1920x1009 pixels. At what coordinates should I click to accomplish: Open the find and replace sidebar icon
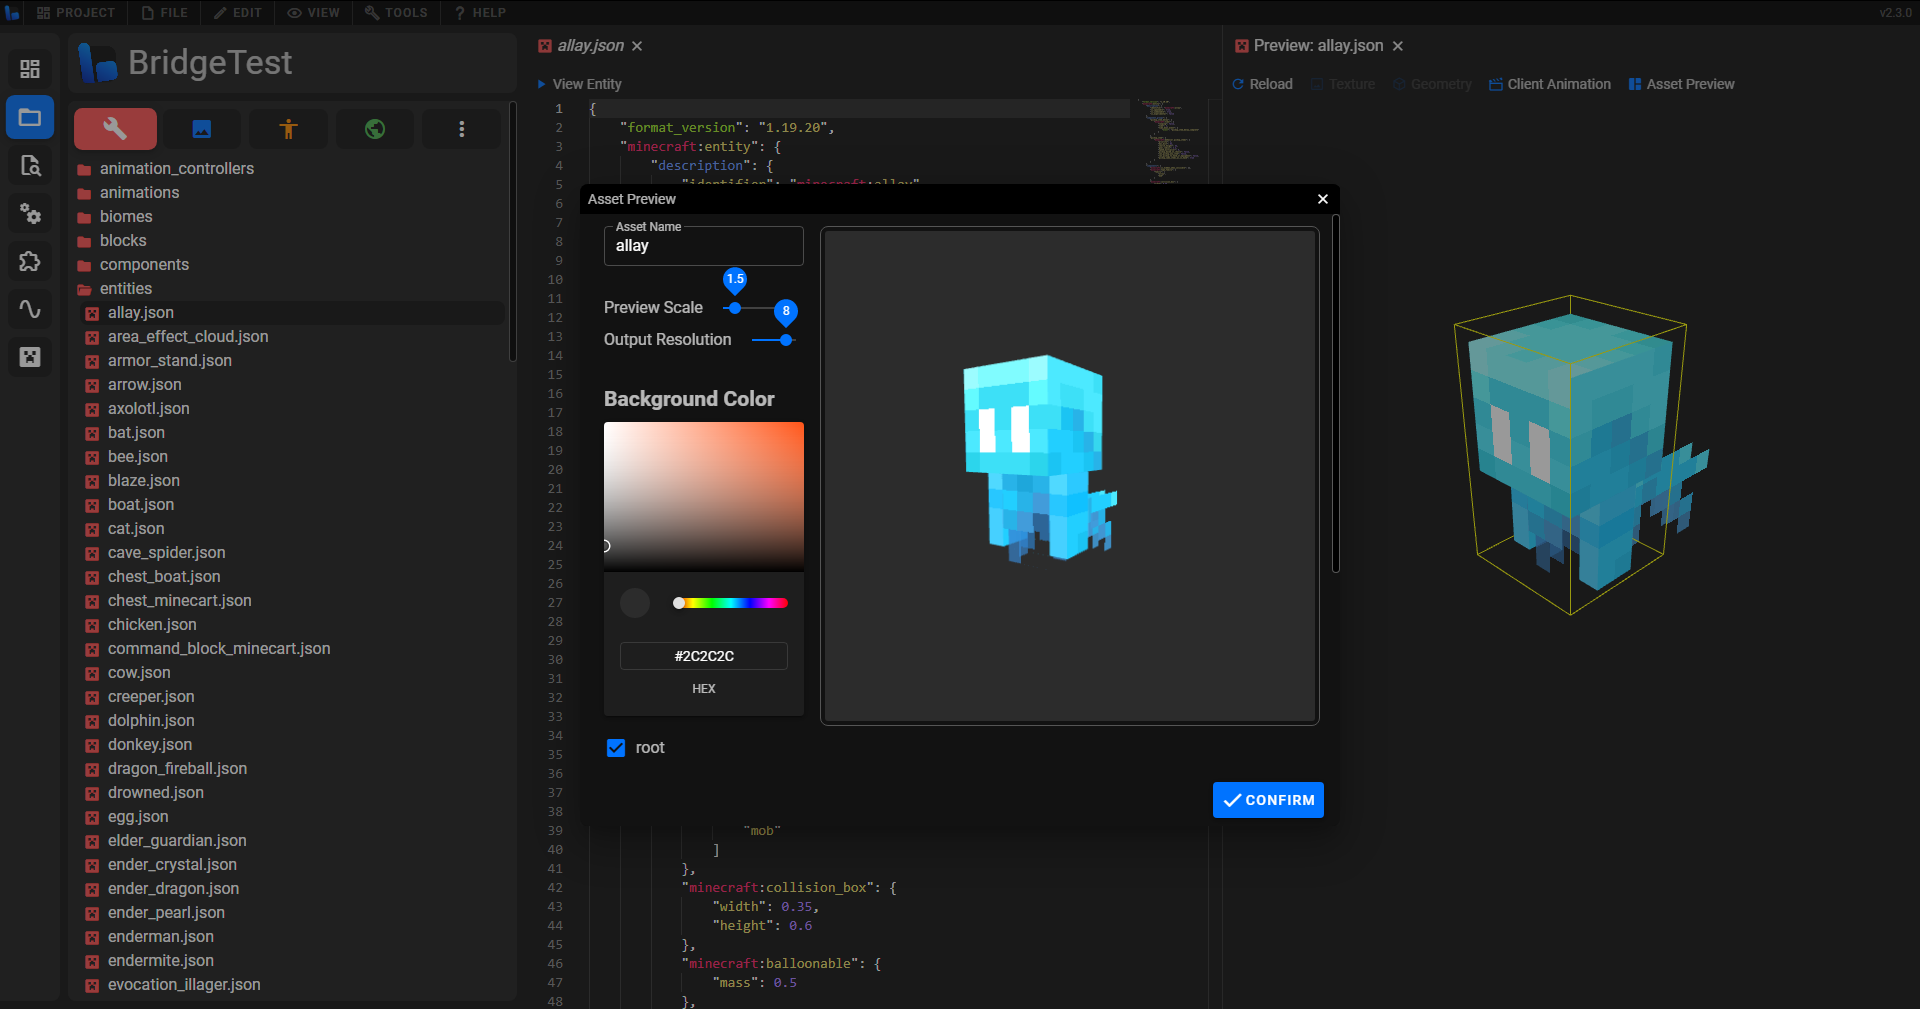click(30, 165)
